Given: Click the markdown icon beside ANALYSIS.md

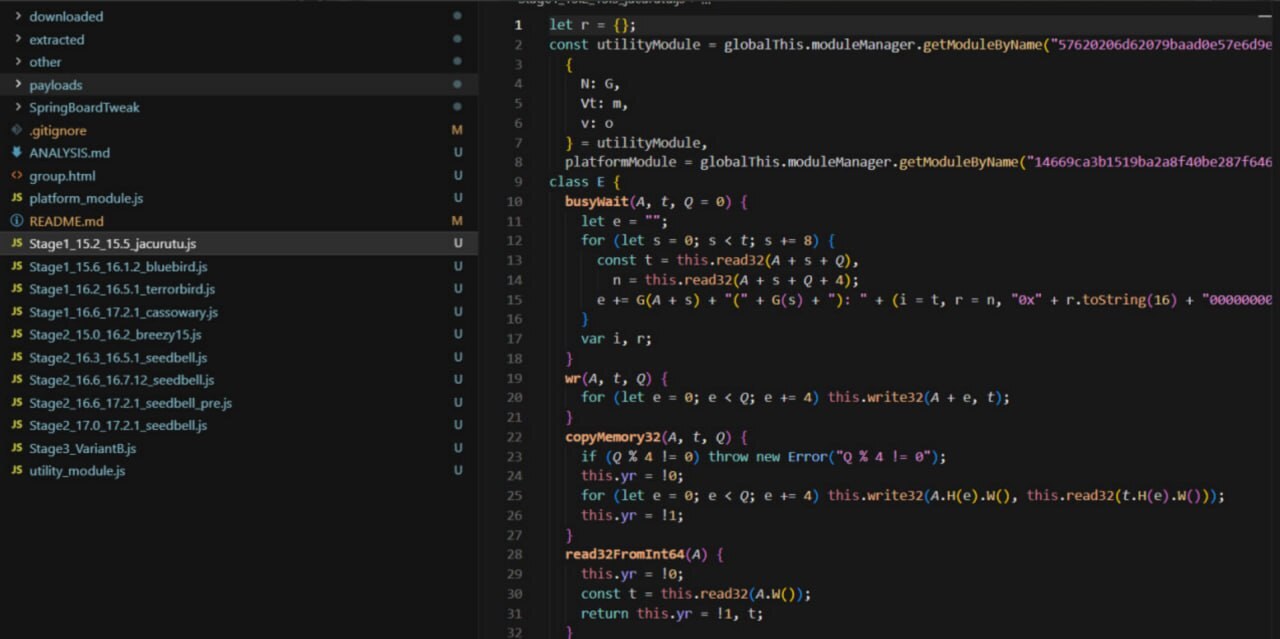Looking at the screenshot, I should (x=16, y=153).
